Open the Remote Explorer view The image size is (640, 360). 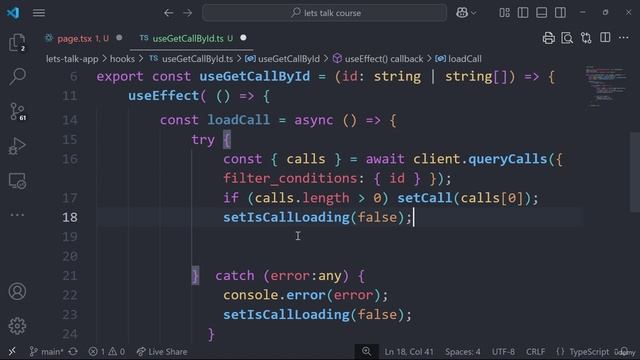coord(17,180)
